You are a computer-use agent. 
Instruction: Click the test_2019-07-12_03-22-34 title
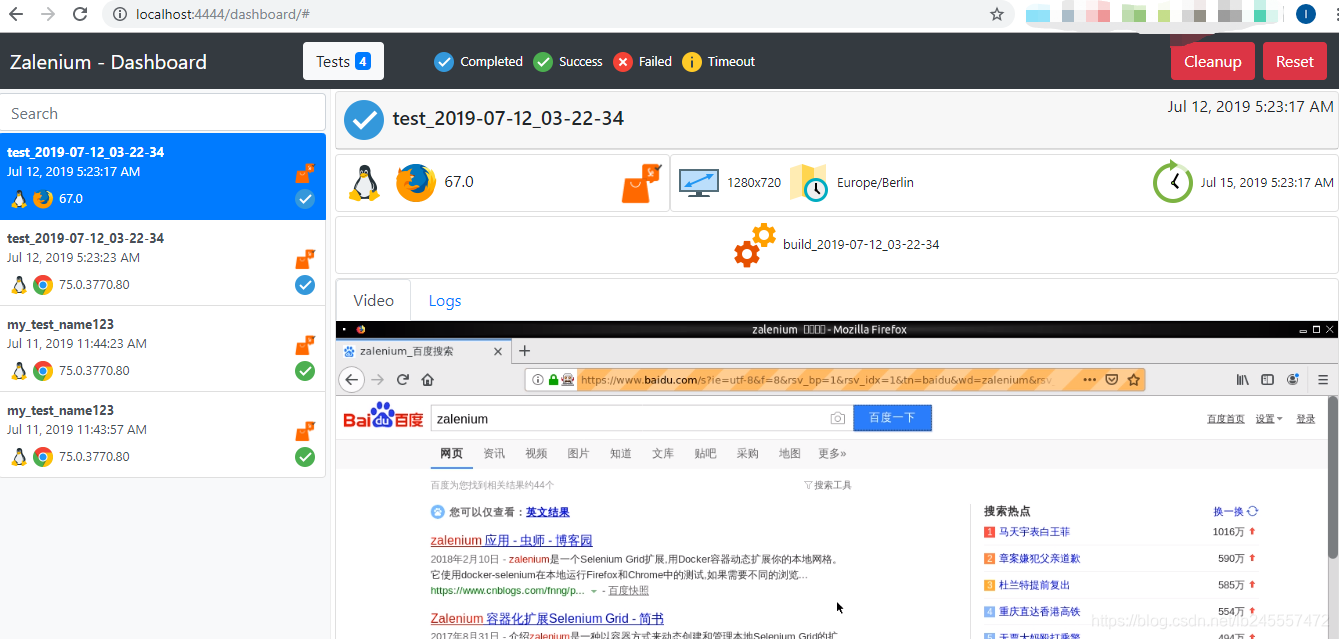[x=508, y=119]
